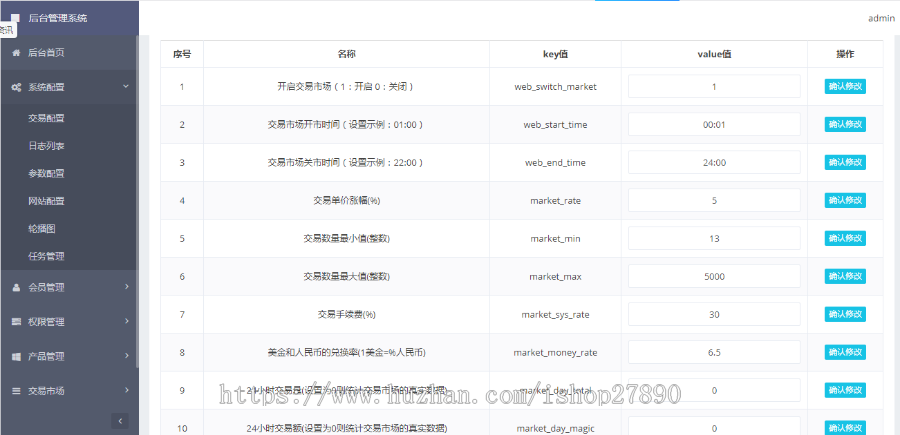Click the 交易数量最大值(整数) name cell
Screen dimensions: 900x435
tap(346, 277)
